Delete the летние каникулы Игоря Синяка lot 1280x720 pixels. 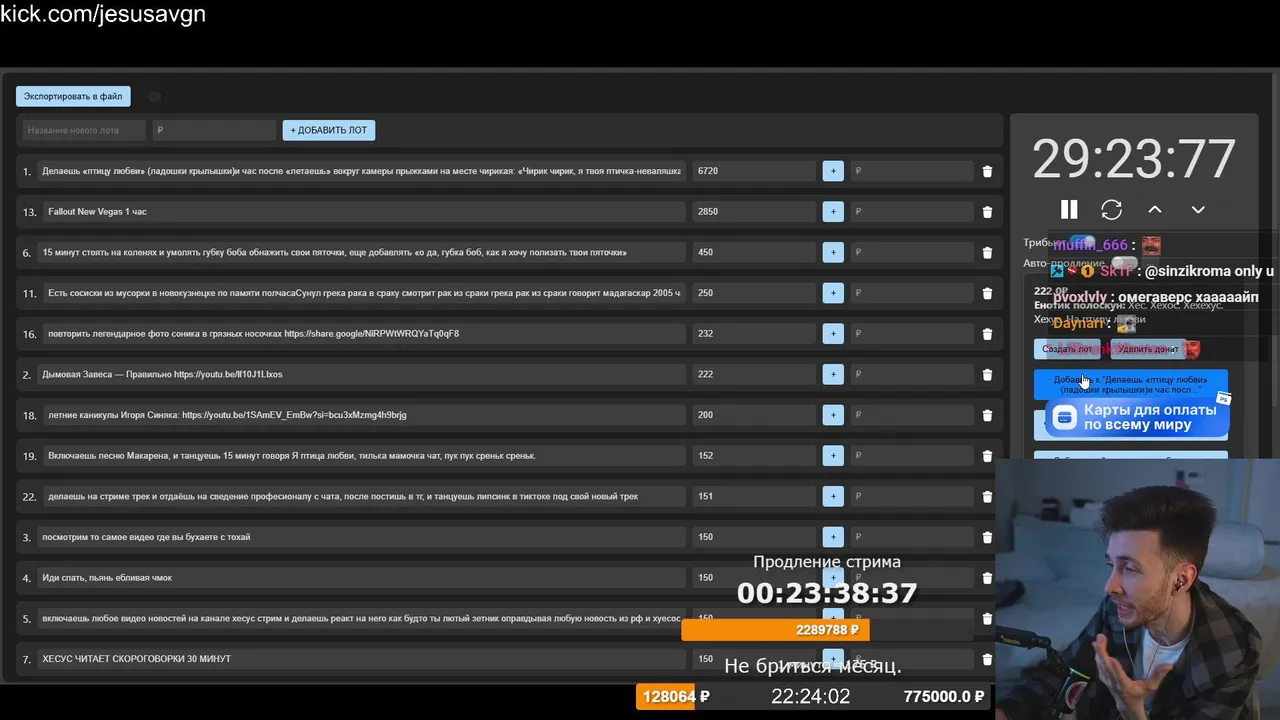coord(987,415)
